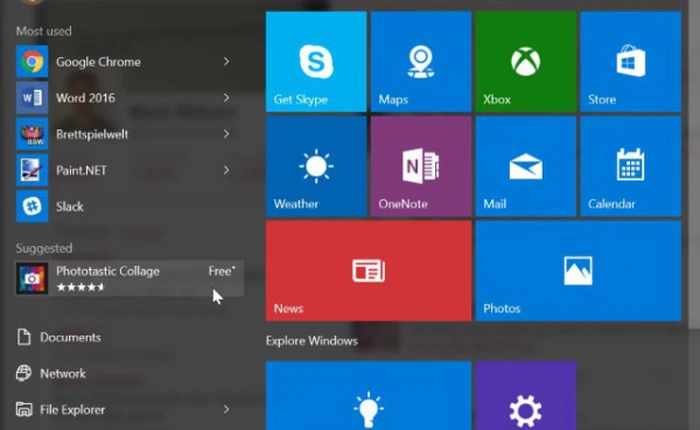Click the Free label on suggested app
This screenshot has height=430, width=700.
point(221,271)
